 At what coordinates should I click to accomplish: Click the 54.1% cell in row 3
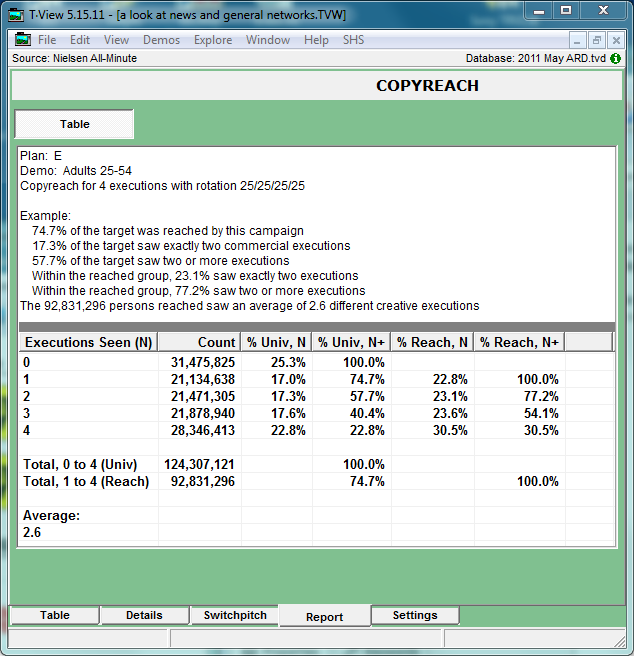pyautogui.click(x=519, y=413)
